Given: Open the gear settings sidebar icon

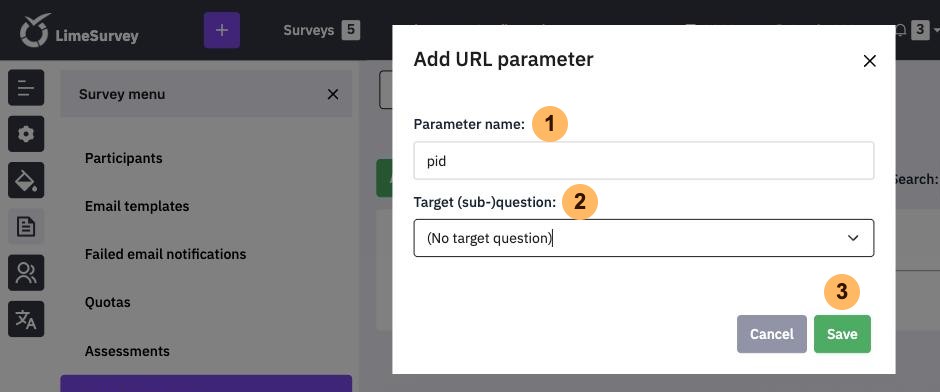Looking at the screenshot, I should click(26, 134).
